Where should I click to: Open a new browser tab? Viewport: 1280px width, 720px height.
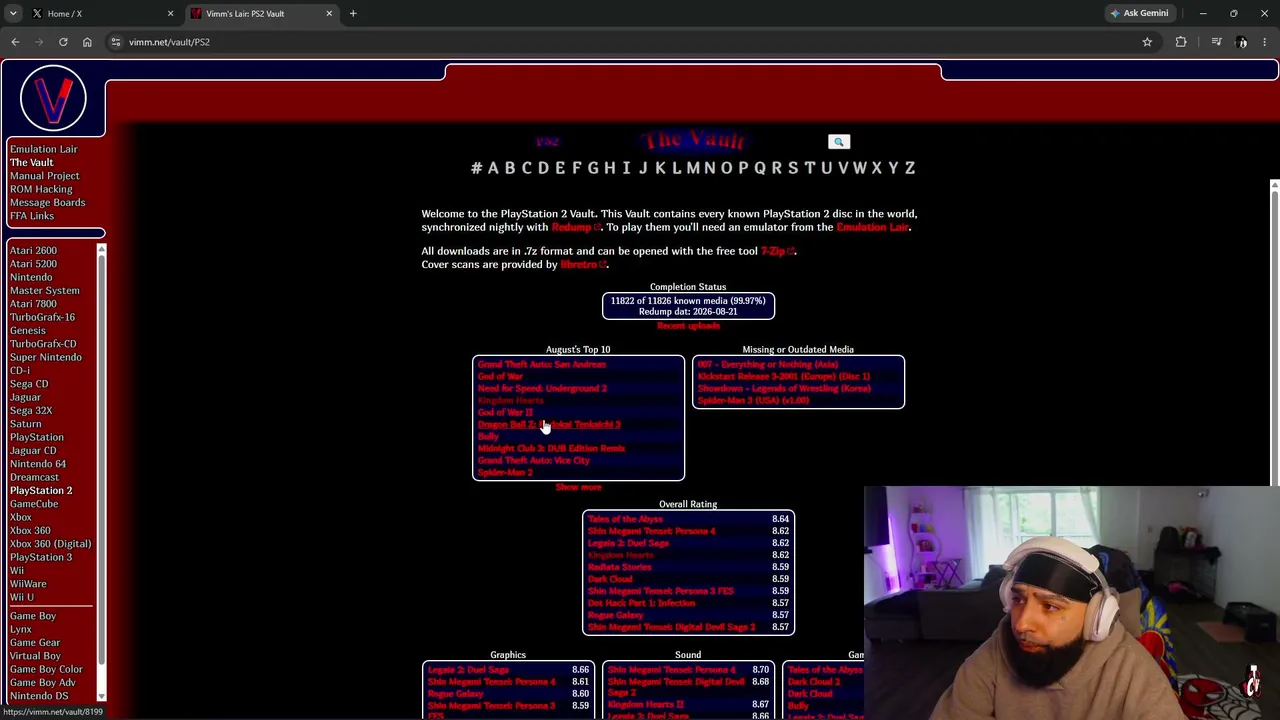[x=353, y=14]
